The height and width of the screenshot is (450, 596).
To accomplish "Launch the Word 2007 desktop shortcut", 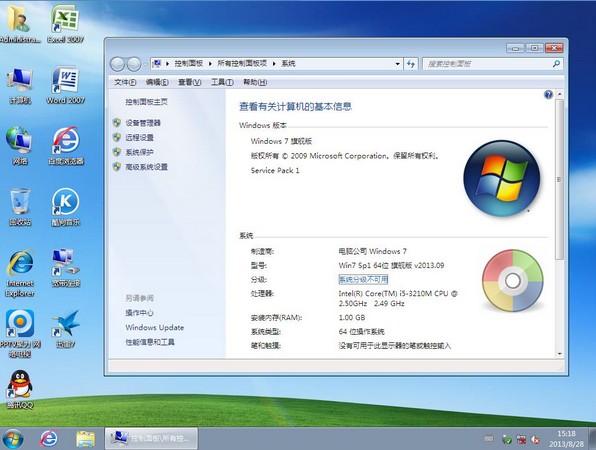I will (65, 85).
